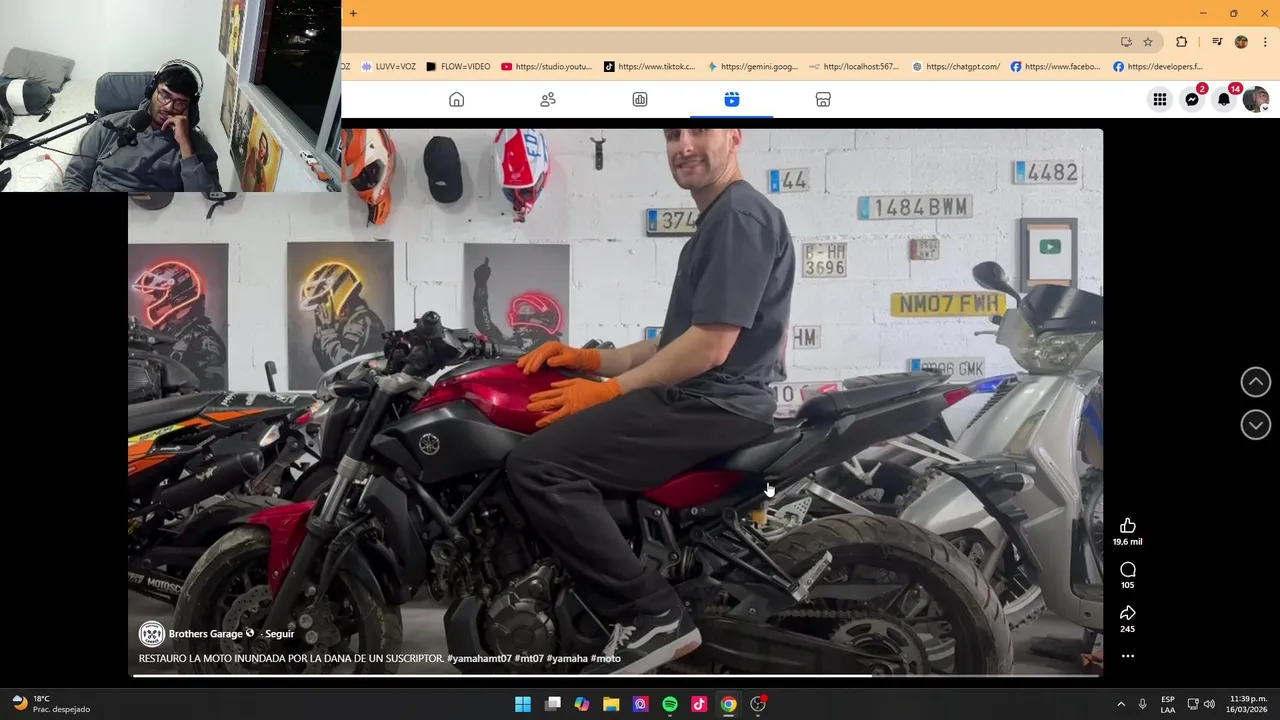
Task: Follow the page via Seguir
Action: [x=279, y=634]
